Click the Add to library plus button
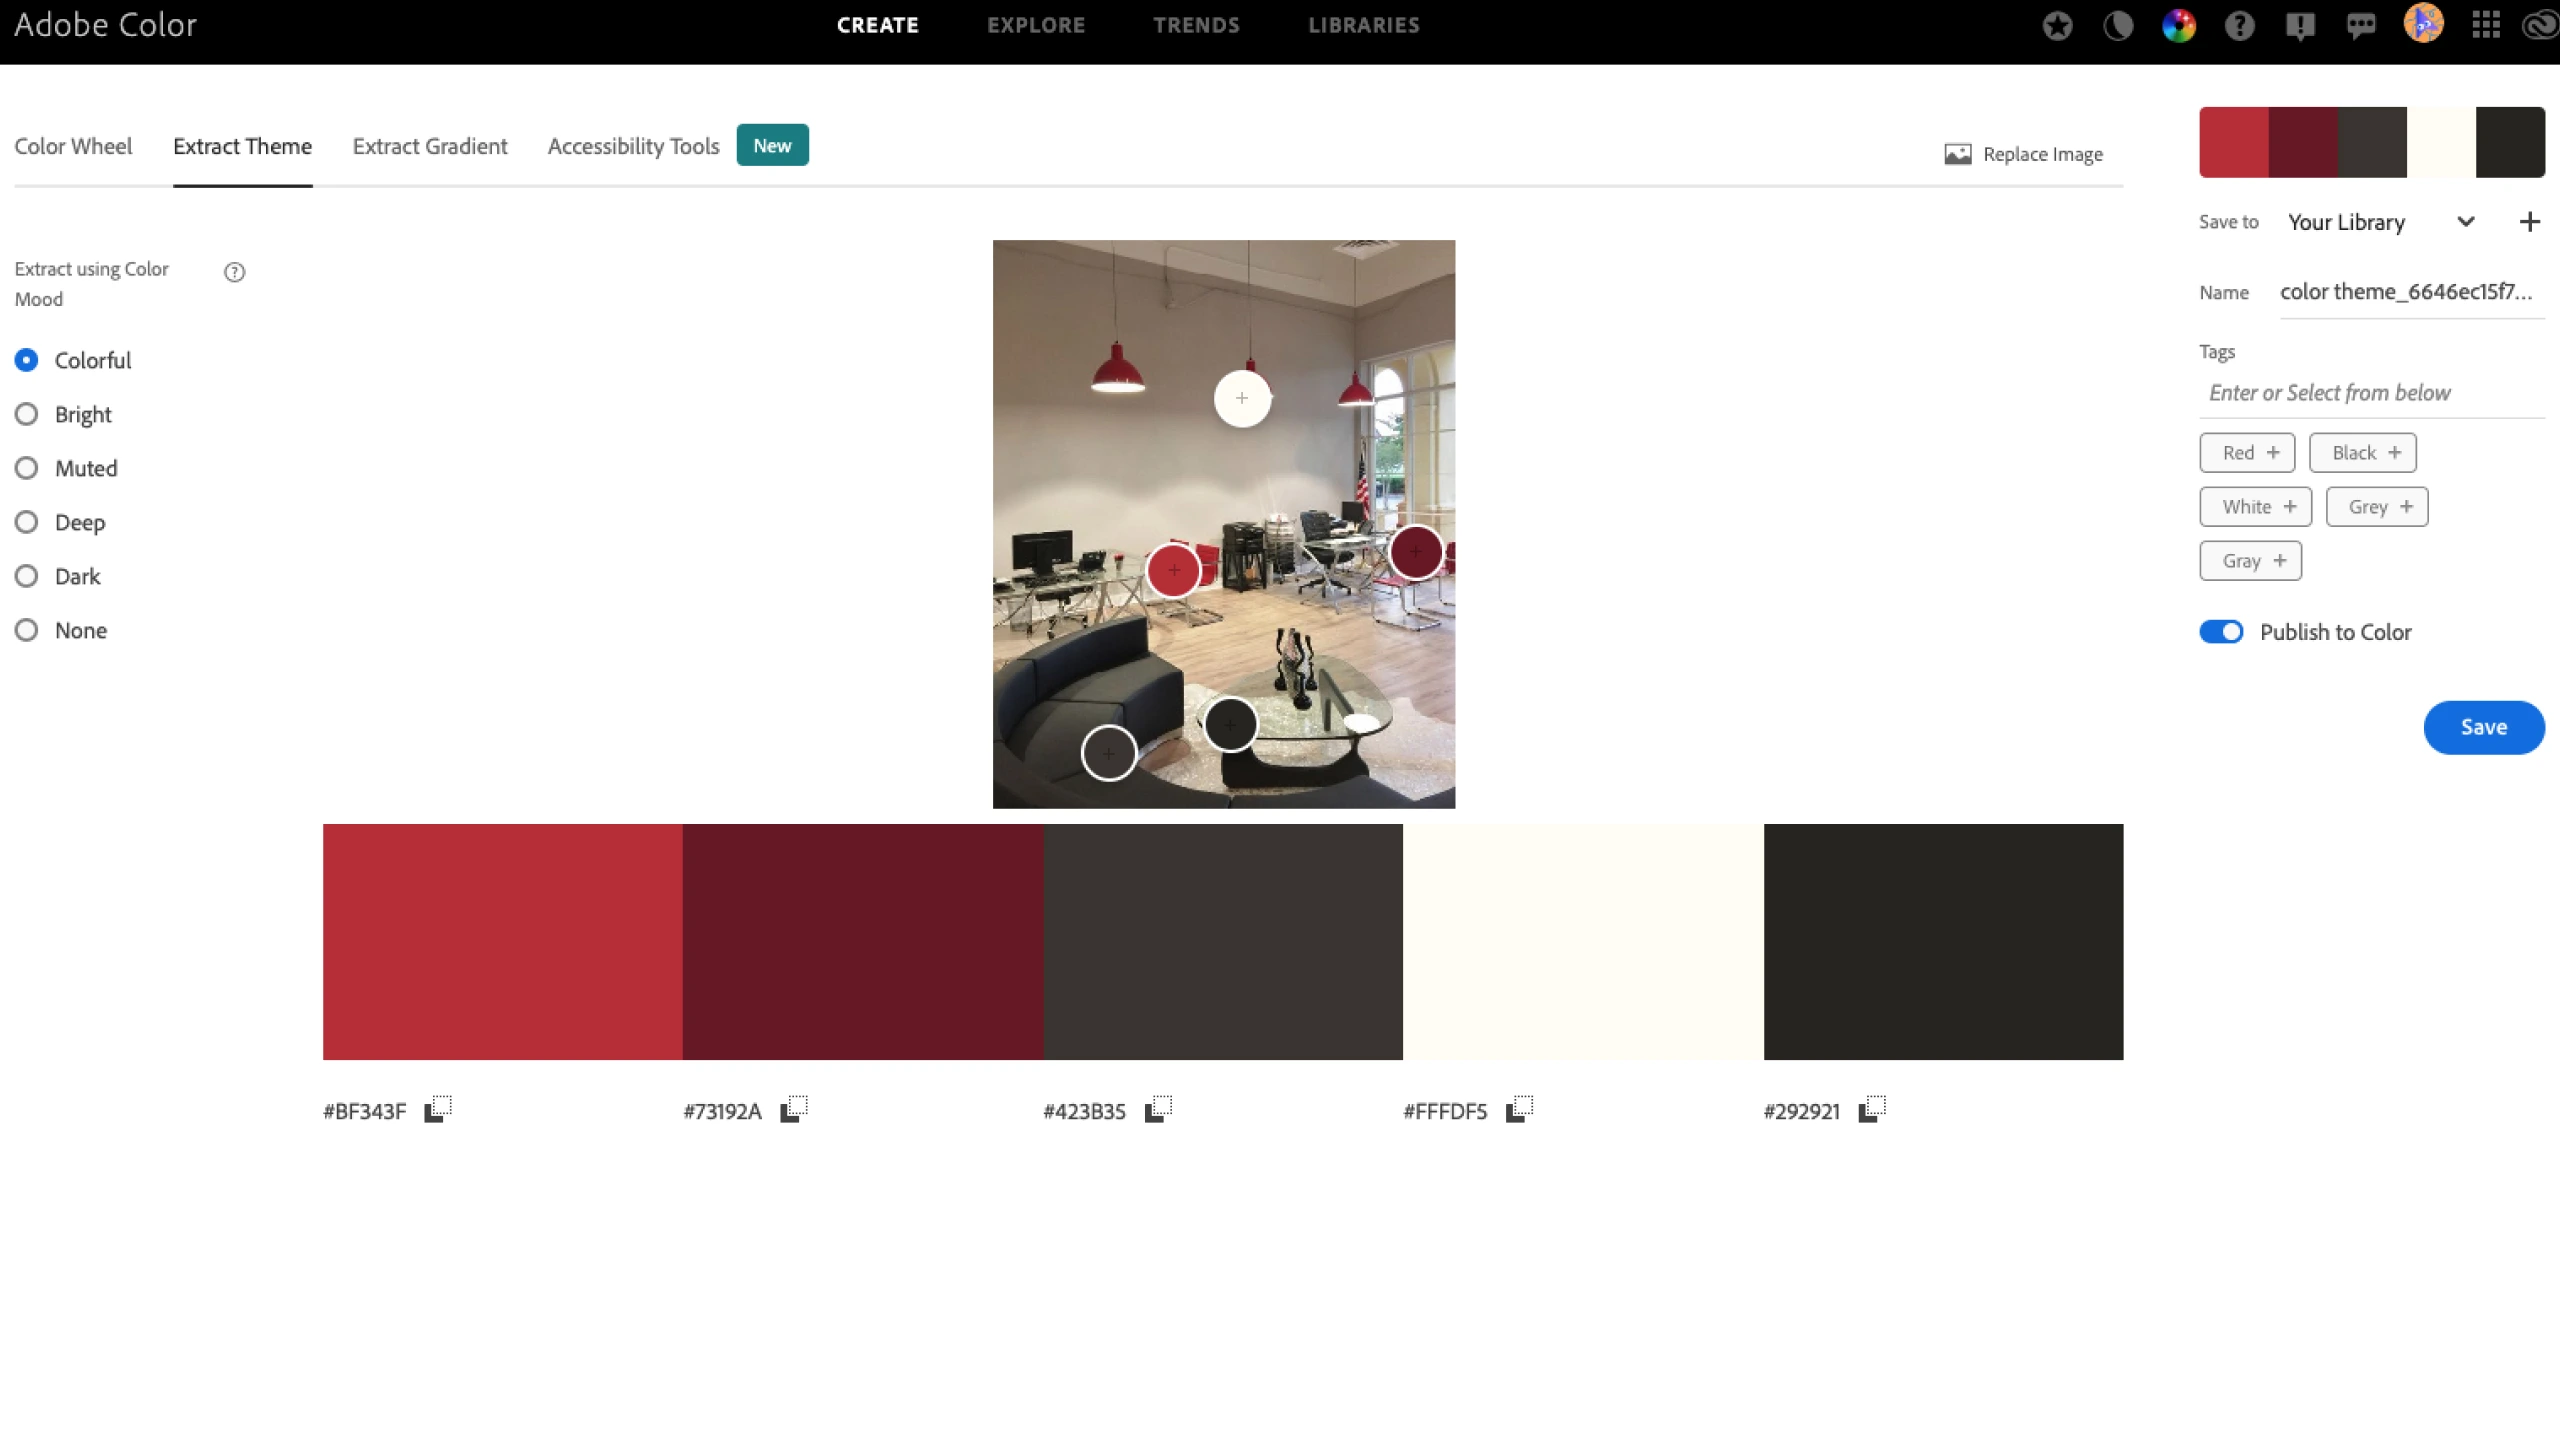 click(2528, 220)
